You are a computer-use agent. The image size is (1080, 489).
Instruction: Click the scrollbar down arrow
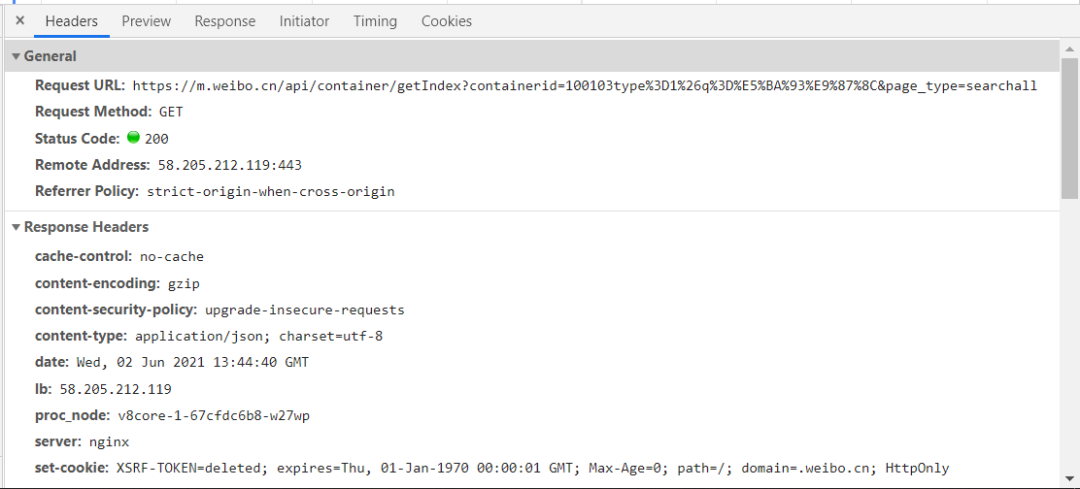tap(1070, 477)
